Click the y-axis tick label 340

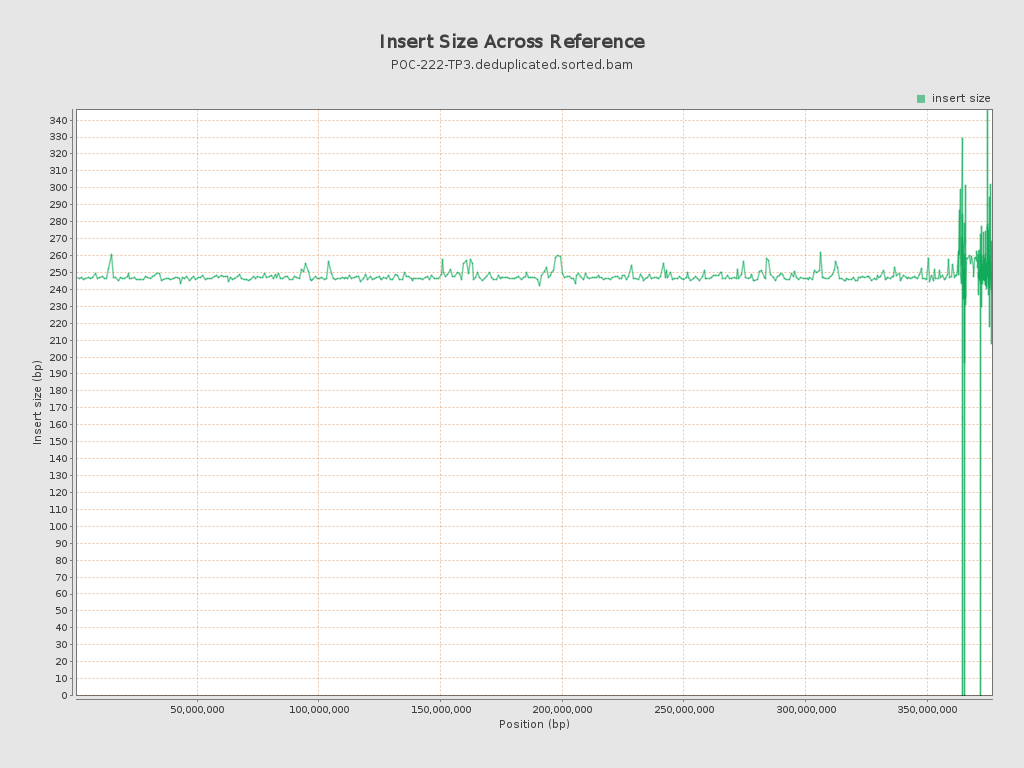(58, 120)
